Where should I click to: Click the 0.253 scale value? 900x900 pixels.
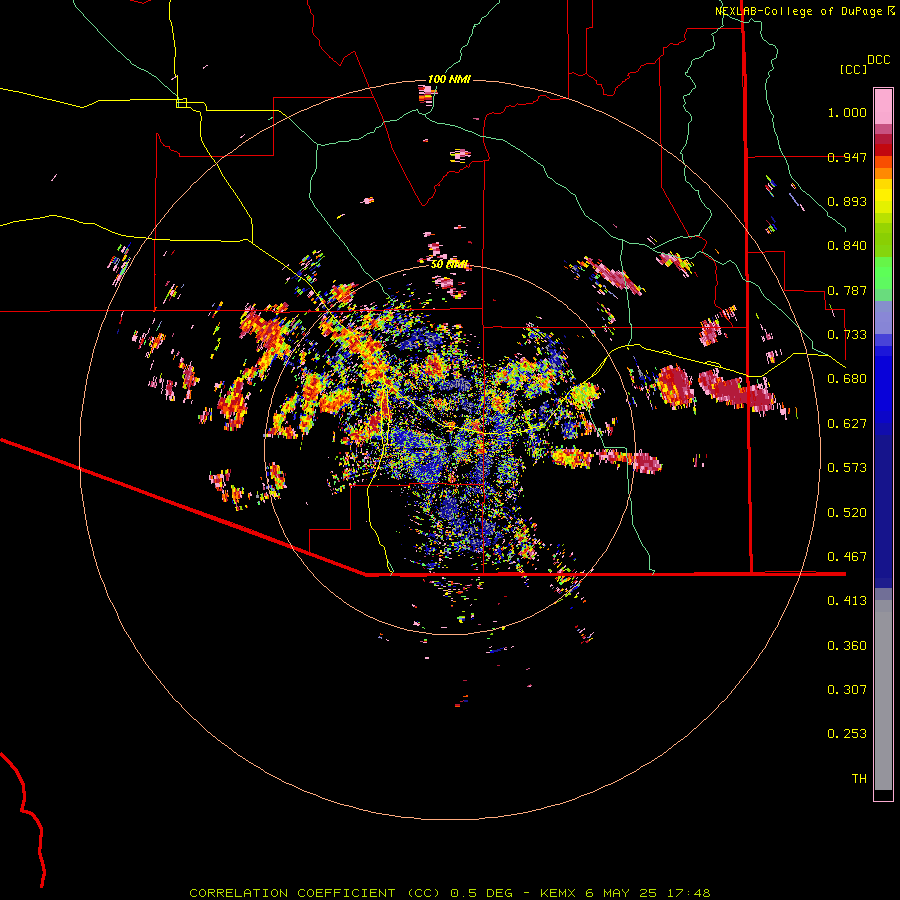coord(847,734)
